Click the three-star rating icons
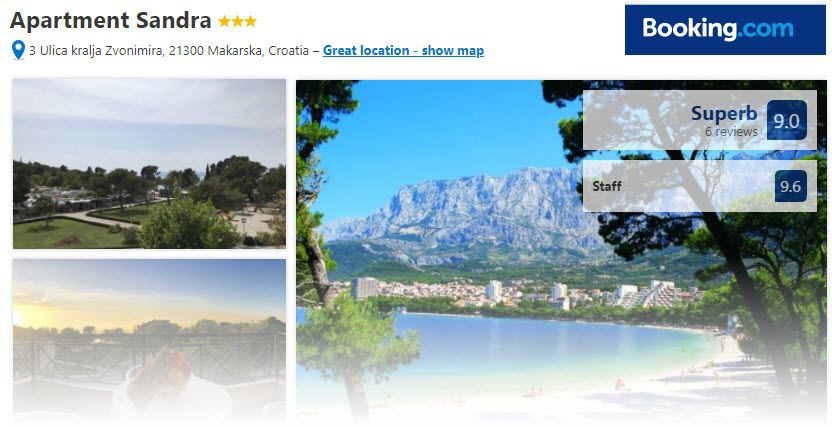This screenshot has height=427, width=832. pos(237,21)
